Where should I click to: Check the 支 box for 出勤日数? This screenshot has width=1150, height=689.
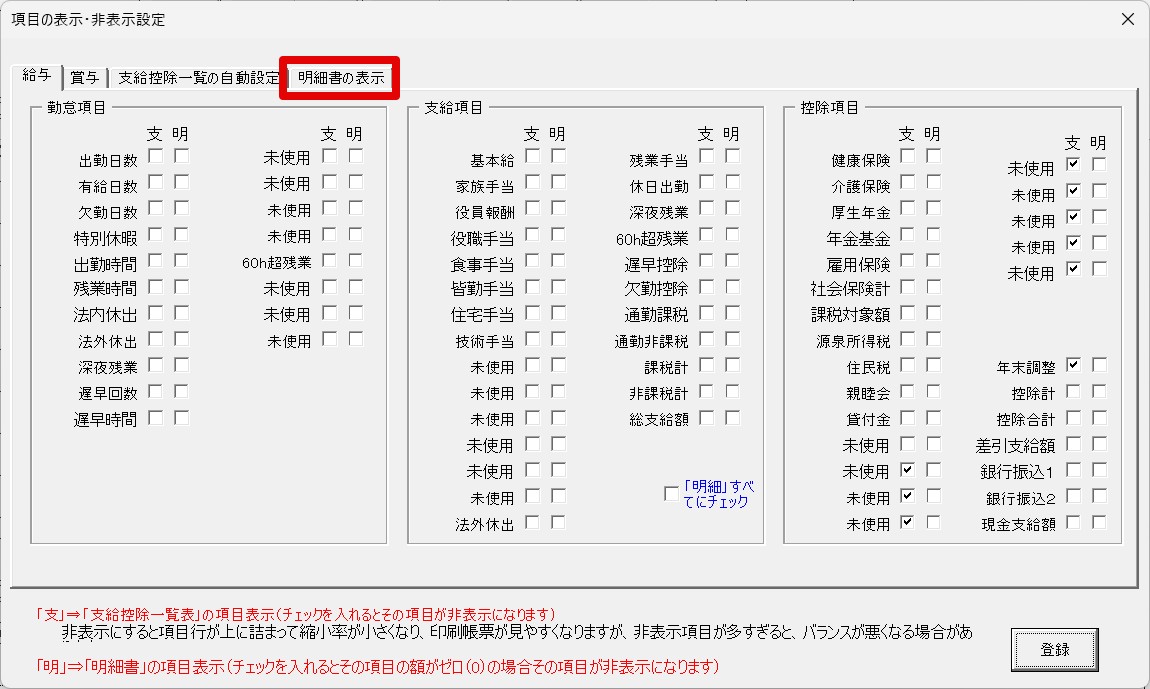point(155,156)
